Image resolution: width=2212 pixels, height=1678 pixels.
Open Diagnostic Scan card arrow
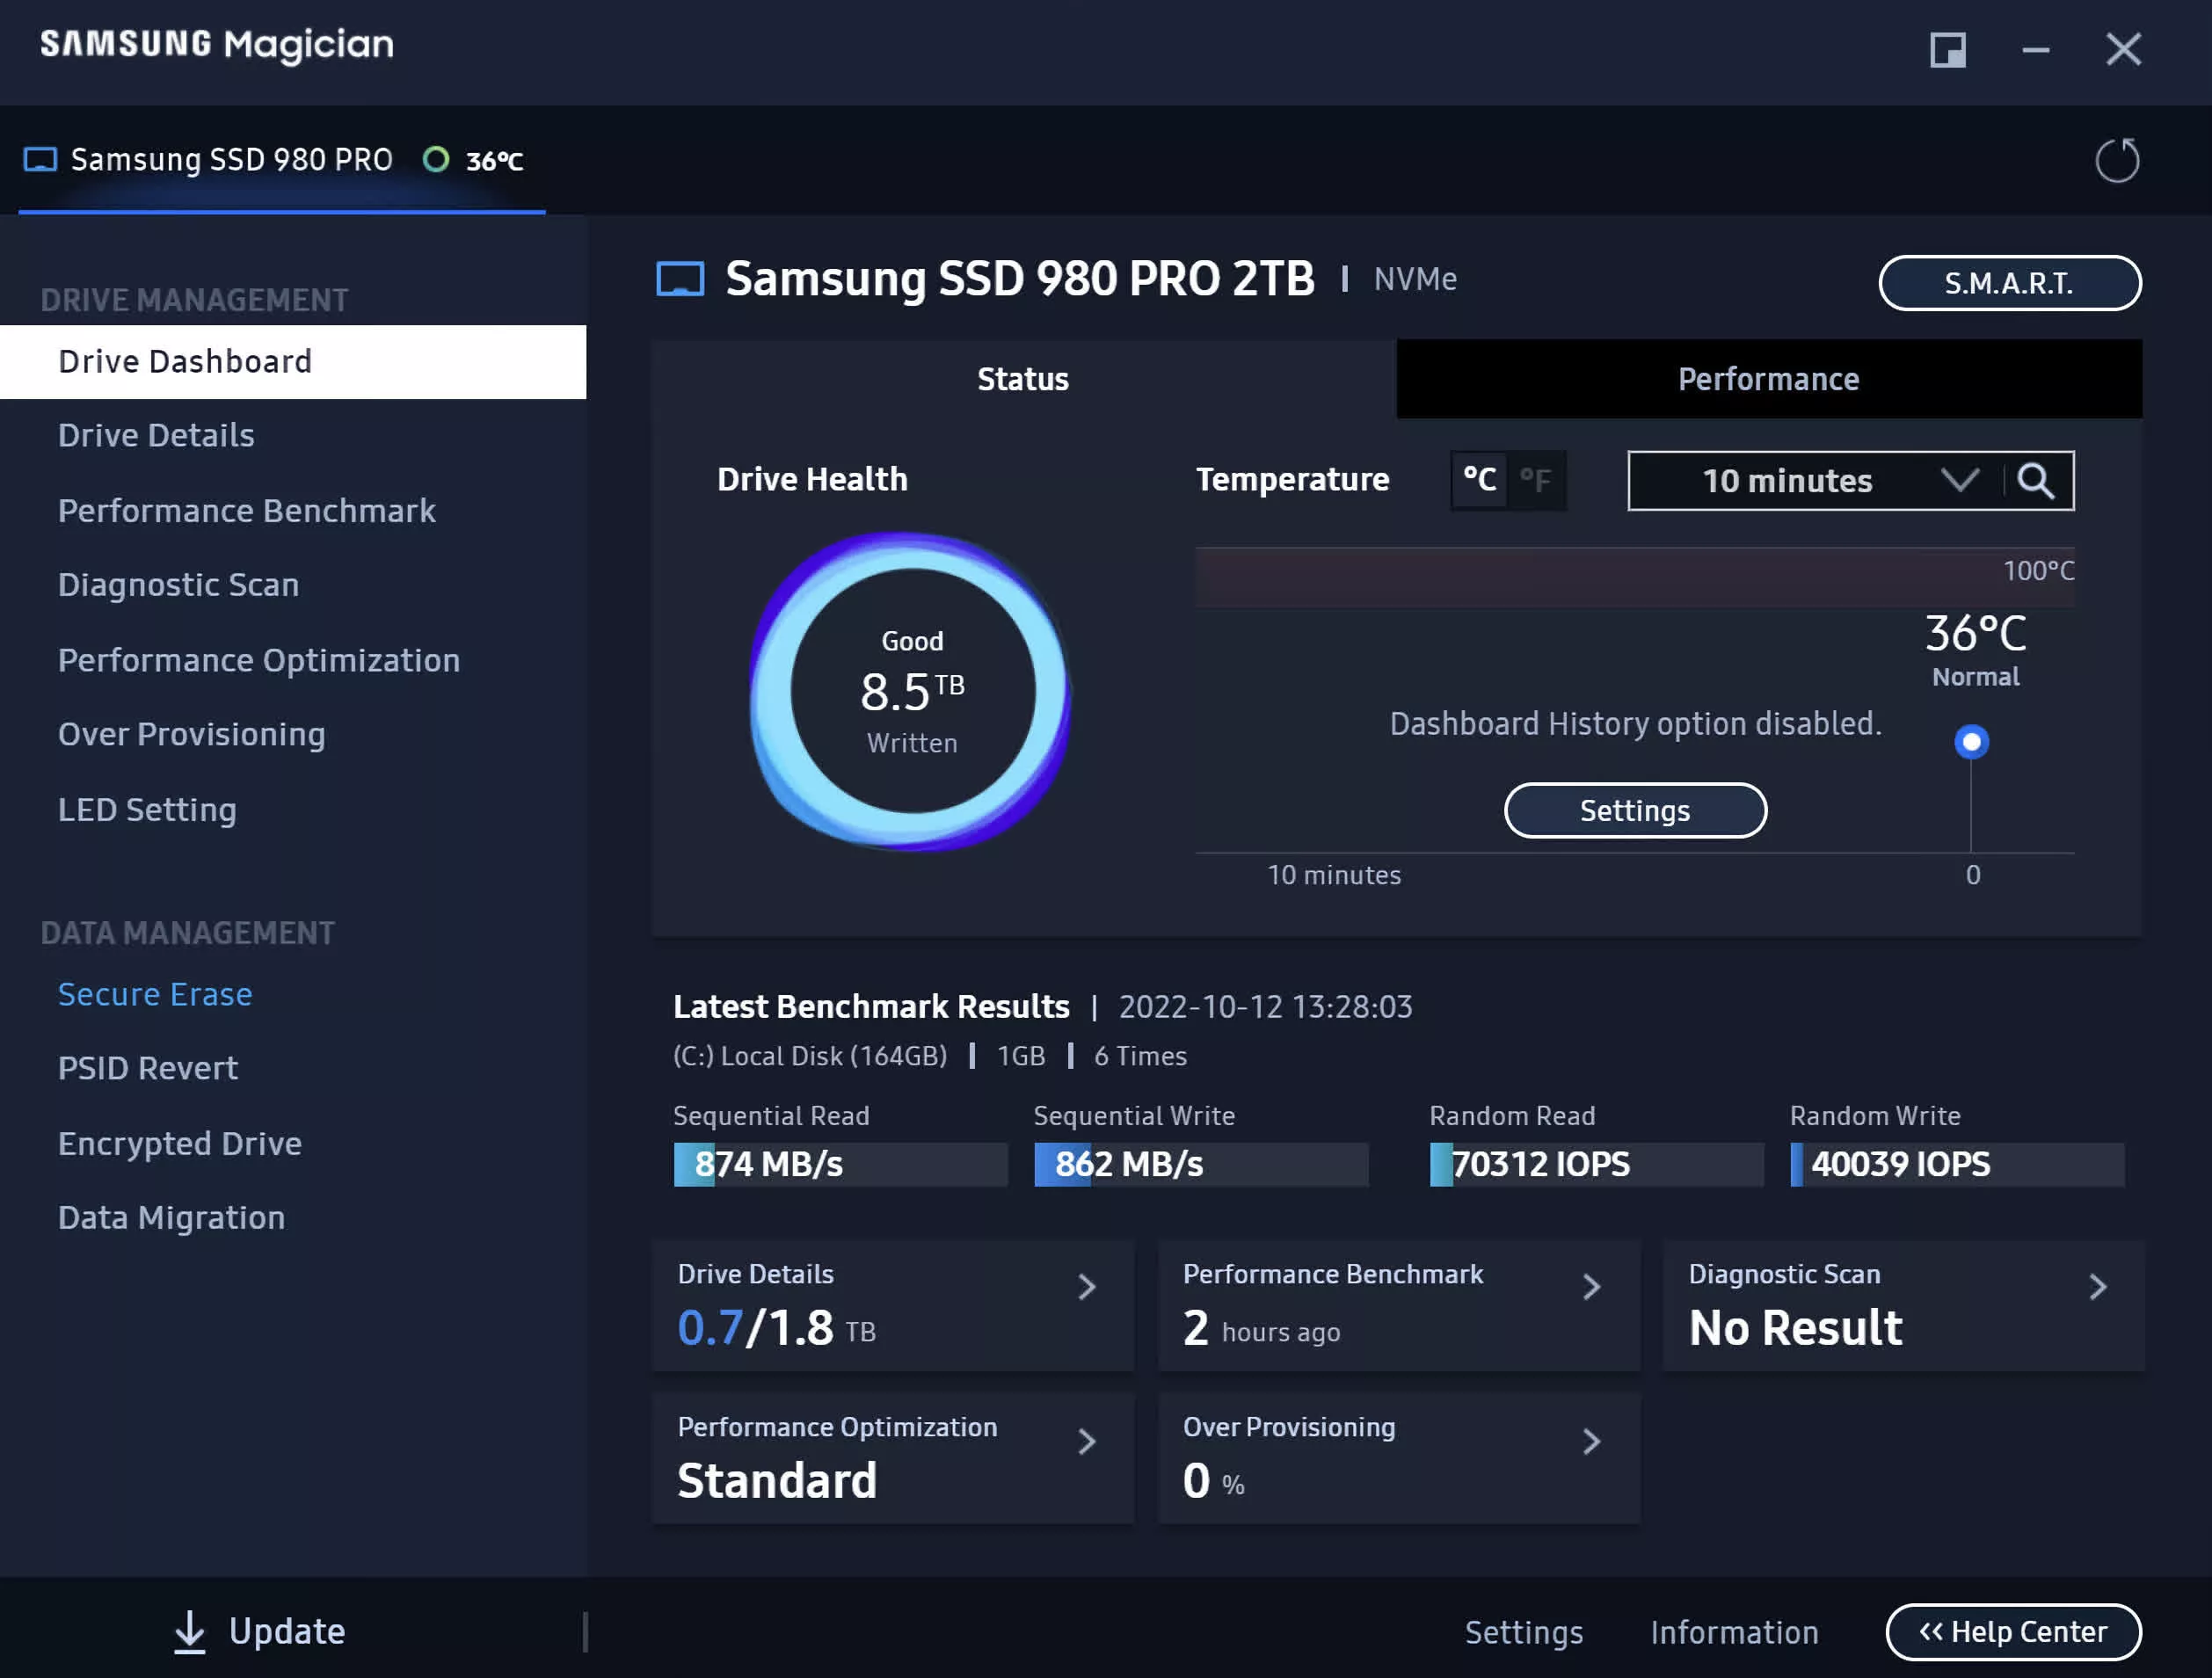click(x=2098, y=1287)
